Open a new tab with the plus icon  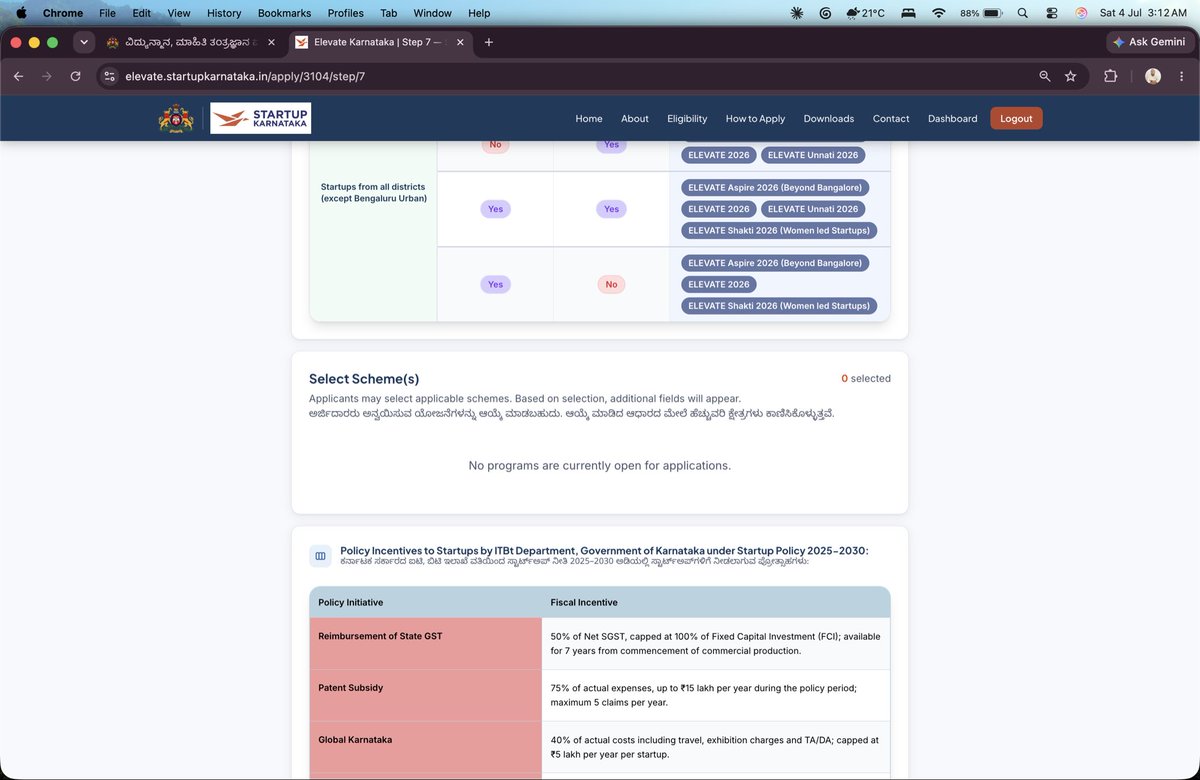[489, 42]
